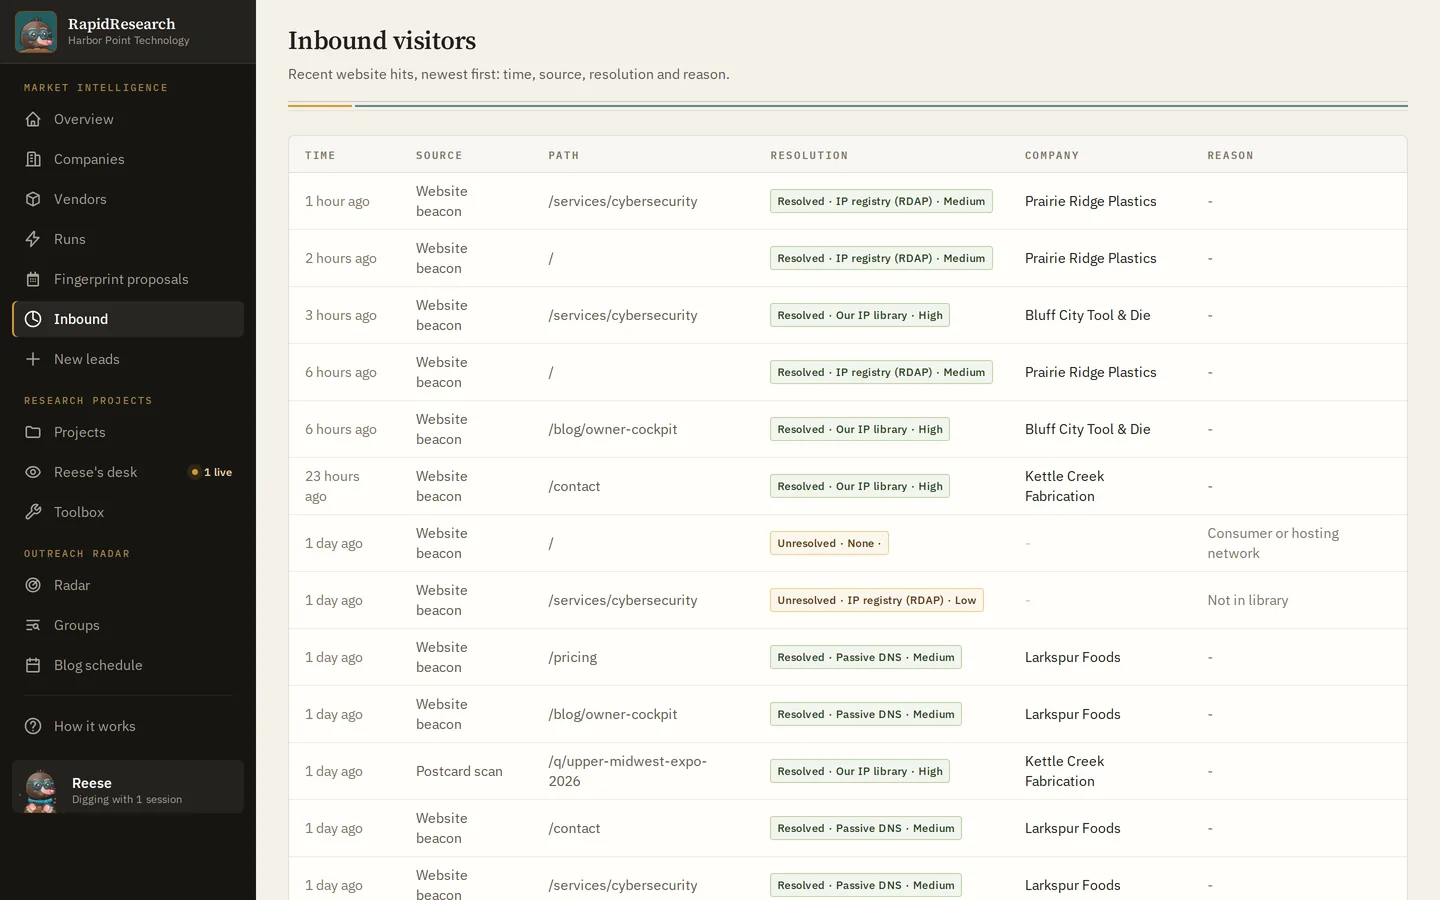Screen dimensions: 1440x900
Task: Click the How it works help icon
Action: pos(33,726)
